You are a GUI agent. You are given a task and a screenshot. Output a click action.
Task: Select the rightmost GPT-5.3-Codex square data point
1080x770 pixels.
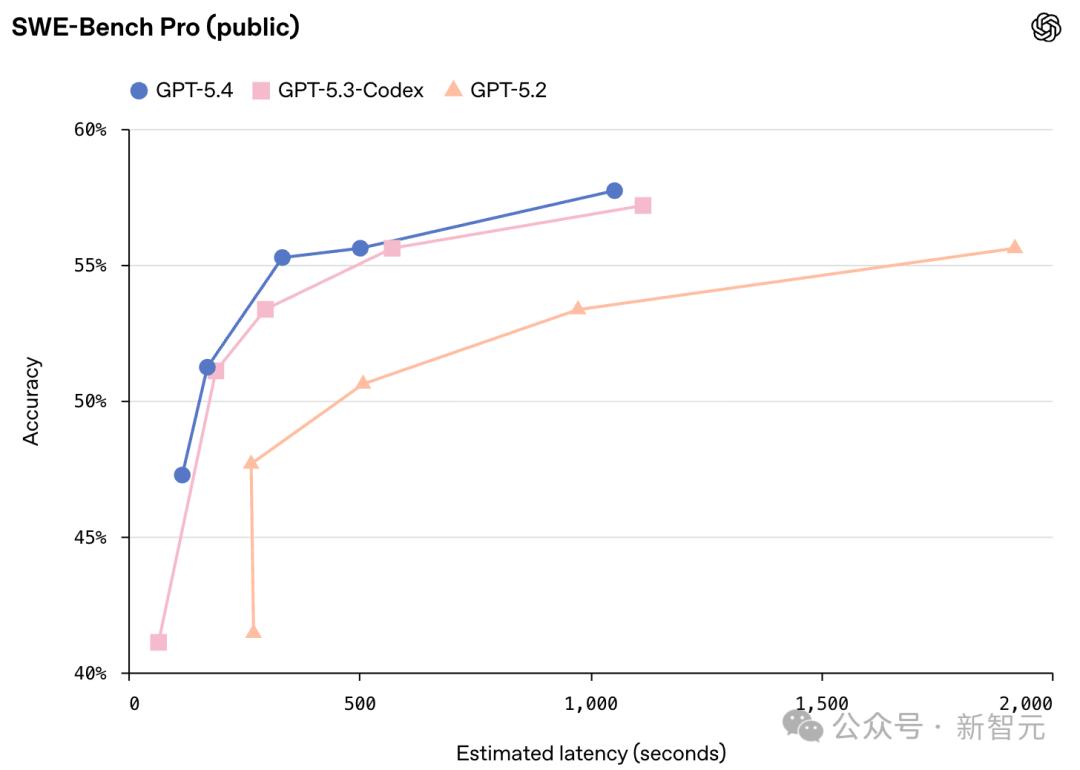(x=643, y=205)
